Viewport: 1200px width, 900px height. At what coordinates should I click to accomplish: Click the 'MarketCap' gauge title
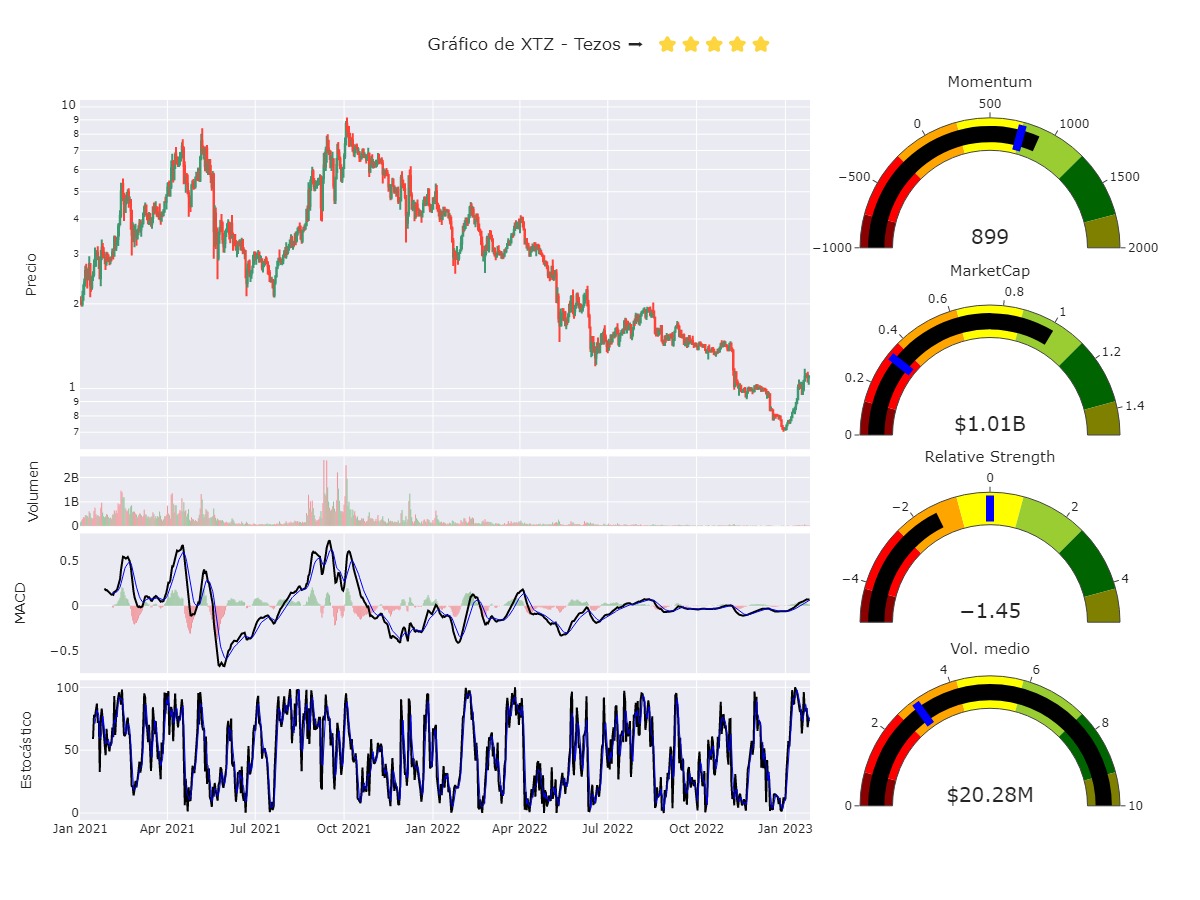(x=990, y=270)
